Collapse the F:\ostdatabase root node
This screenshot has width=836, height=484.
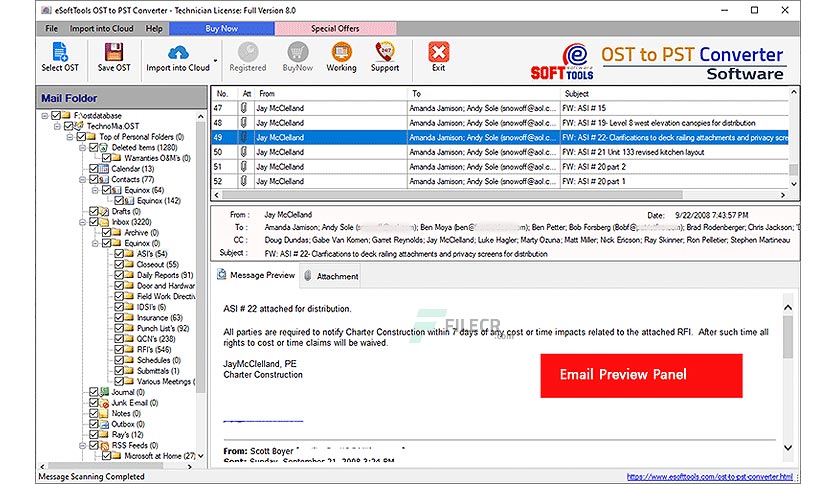click(x=45, y=115)
